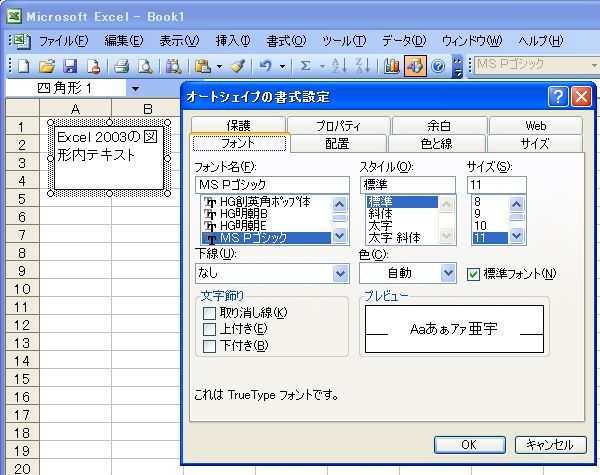Click the Research binoculars book icon
Image resolution: width=600 pixels, height=475 pixels.
click(173, 66)
